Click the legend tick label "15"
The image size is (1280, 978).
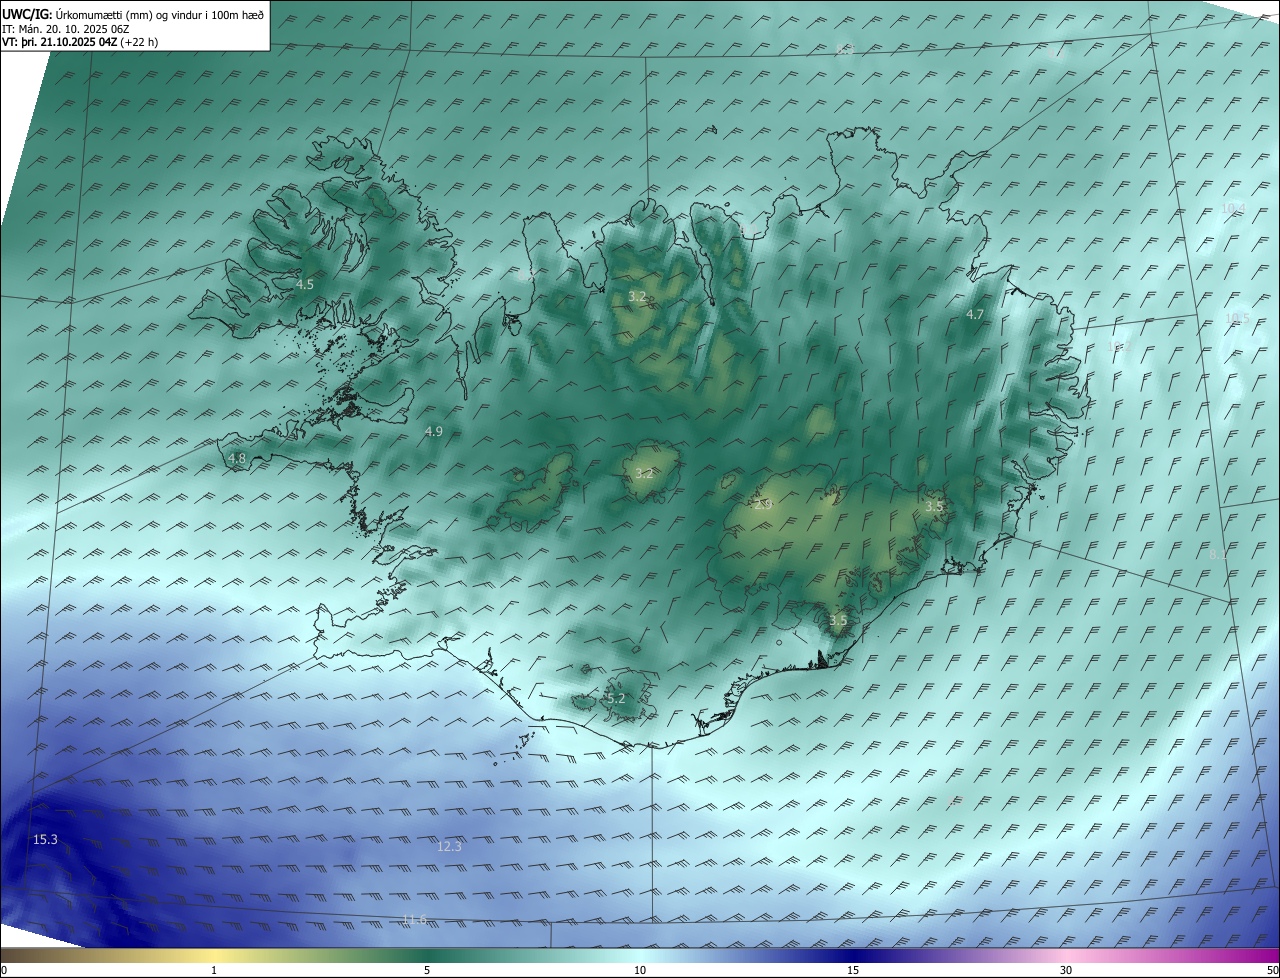(x=853, y=970)
